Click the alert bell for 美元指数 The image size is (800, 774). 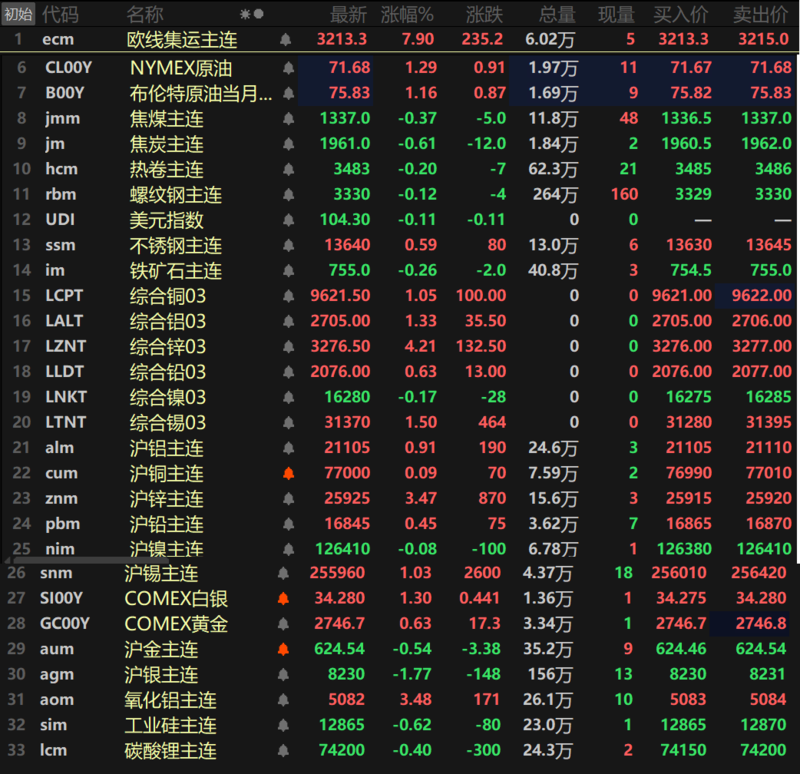(x=288, y=220)
